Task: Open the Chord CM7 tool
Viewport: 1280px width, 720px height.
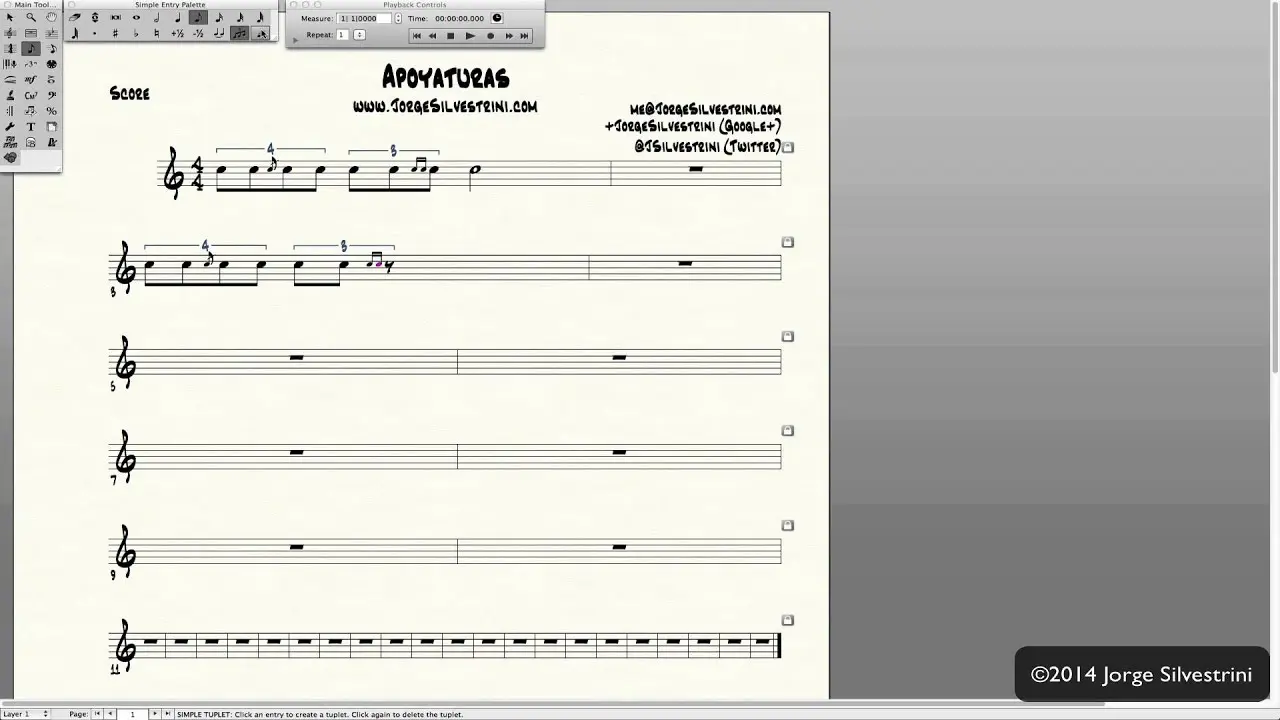Action: click(31, 96)
